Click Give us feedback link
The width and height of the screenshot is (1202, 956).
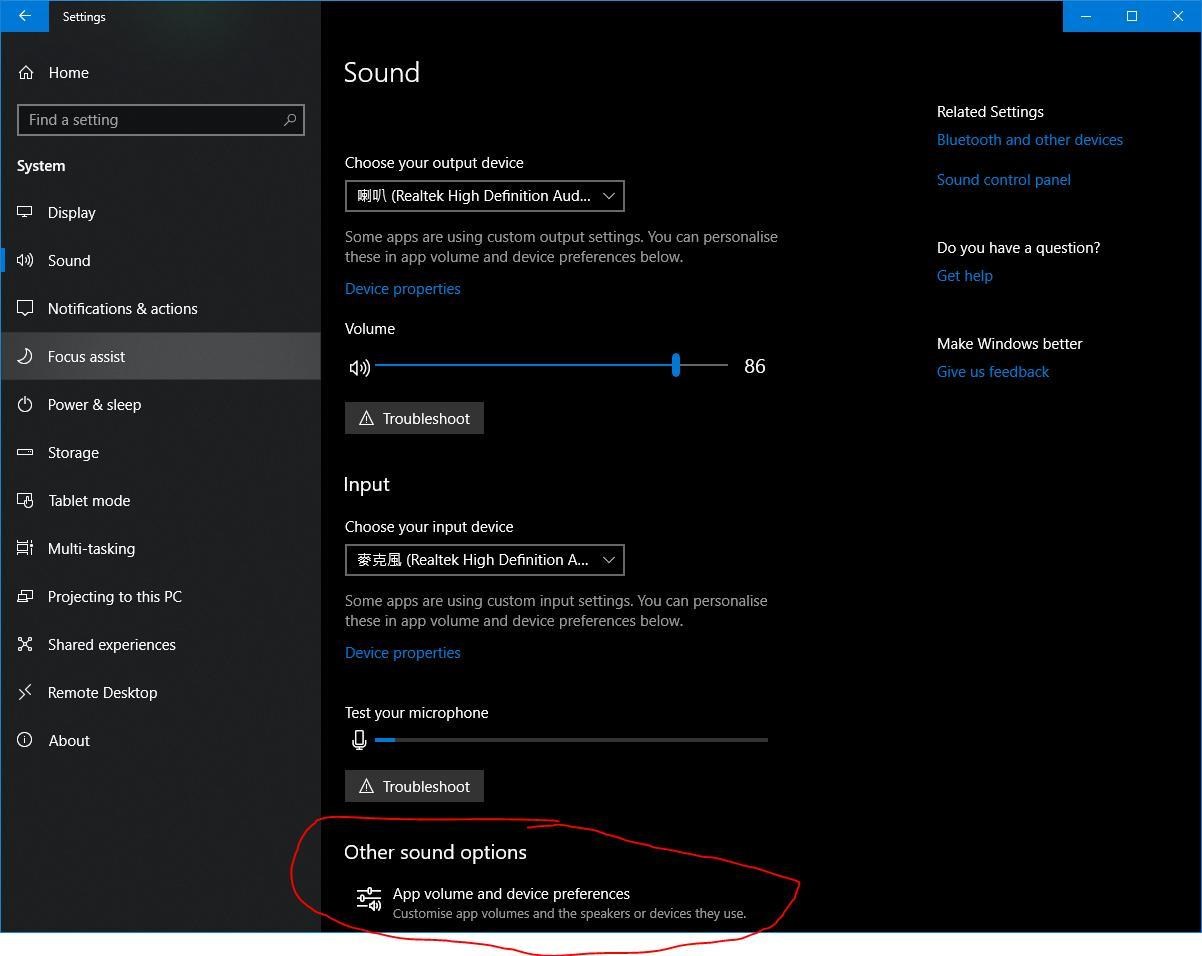tap(992, 372)
